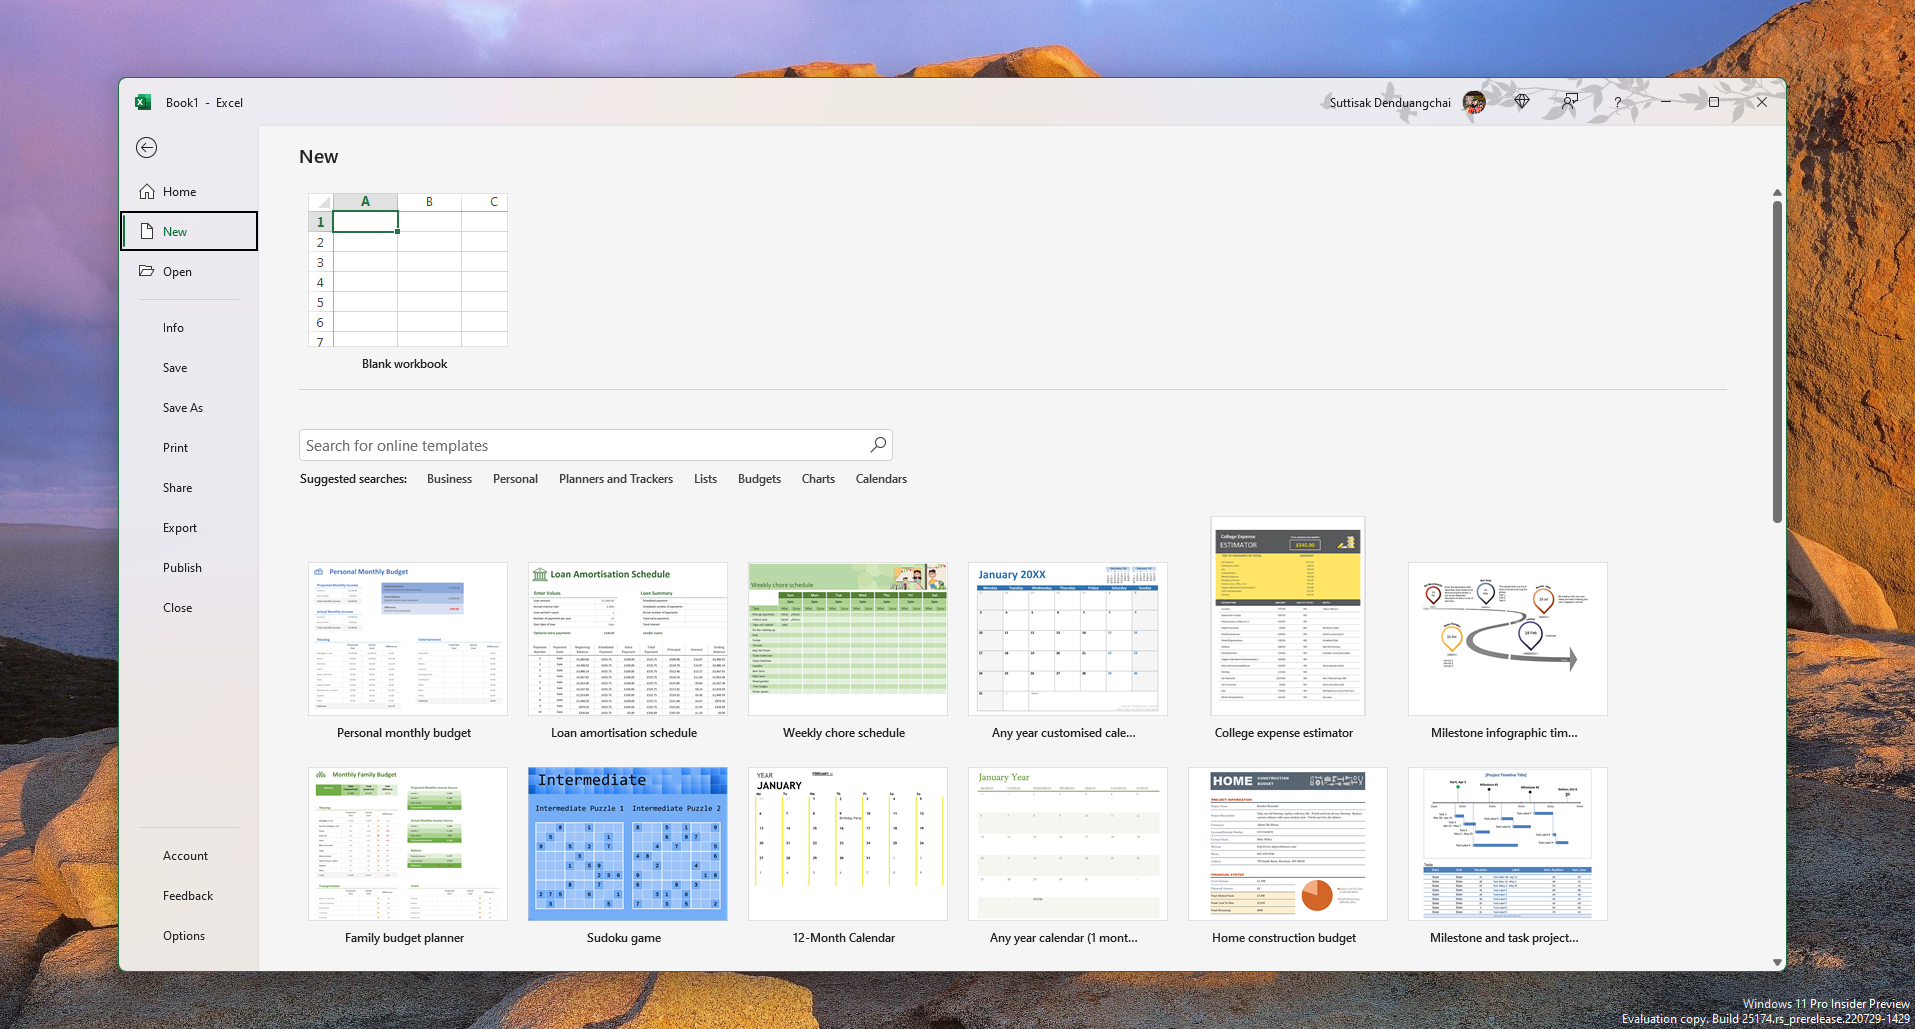Open College expense estimator template
Image resolution: width=1915 pixels, height=1029 pixels.
[1288, 616]
